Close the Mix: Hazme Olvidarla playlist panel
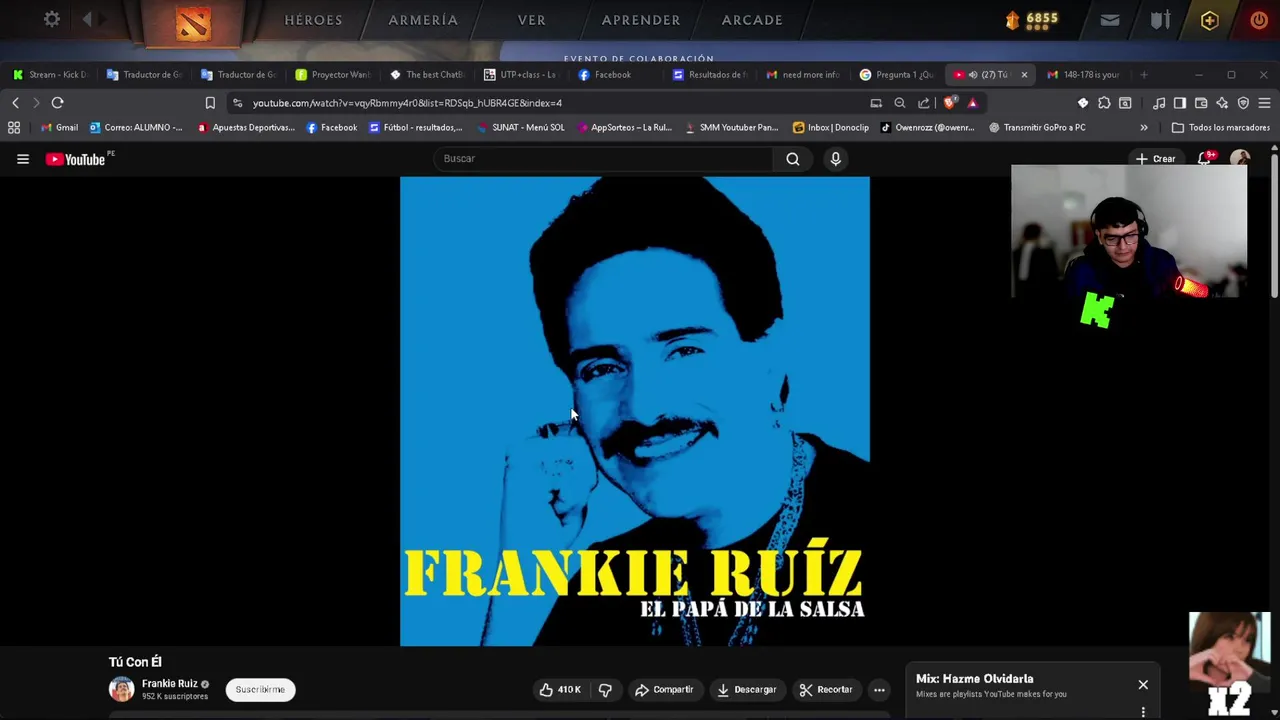This screenshot has height=720, width=1280. [1143, 685]
